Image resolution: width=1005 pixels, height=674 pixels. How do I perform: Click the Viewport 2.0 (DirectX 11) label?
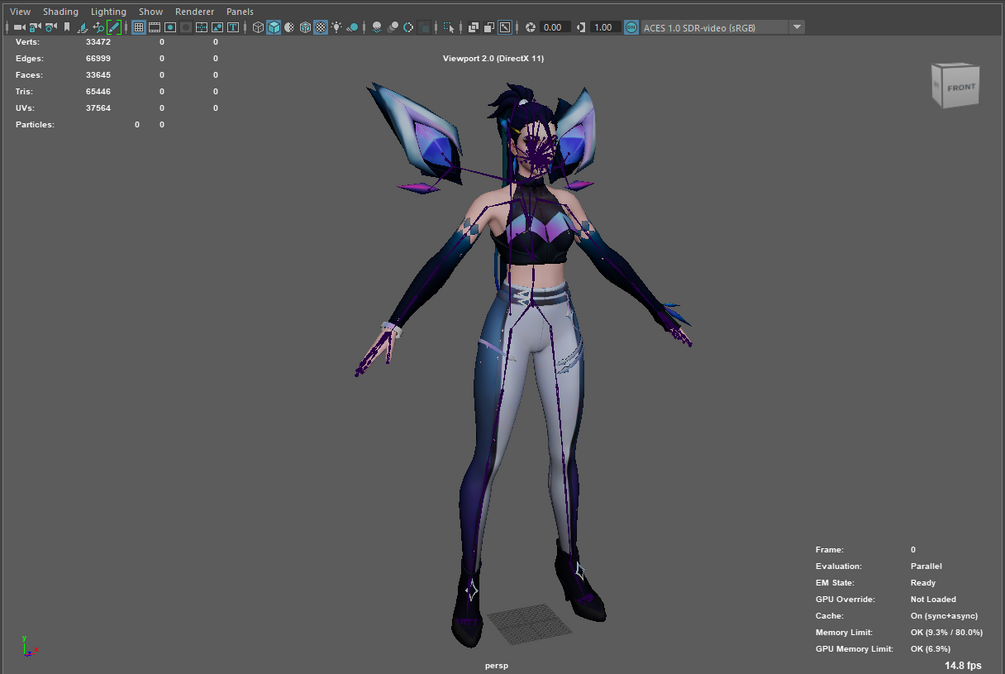click(x=493, y=58)
